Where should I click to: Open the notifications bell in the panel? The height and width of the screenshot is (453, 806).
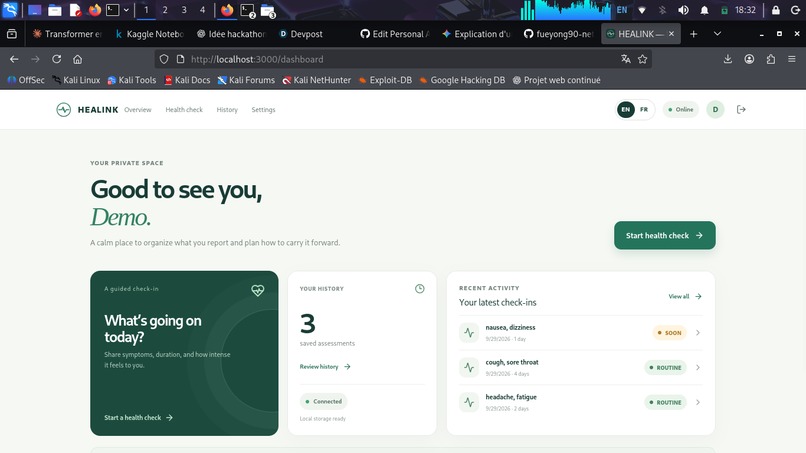pyautogui.click(x=704, y=10)
